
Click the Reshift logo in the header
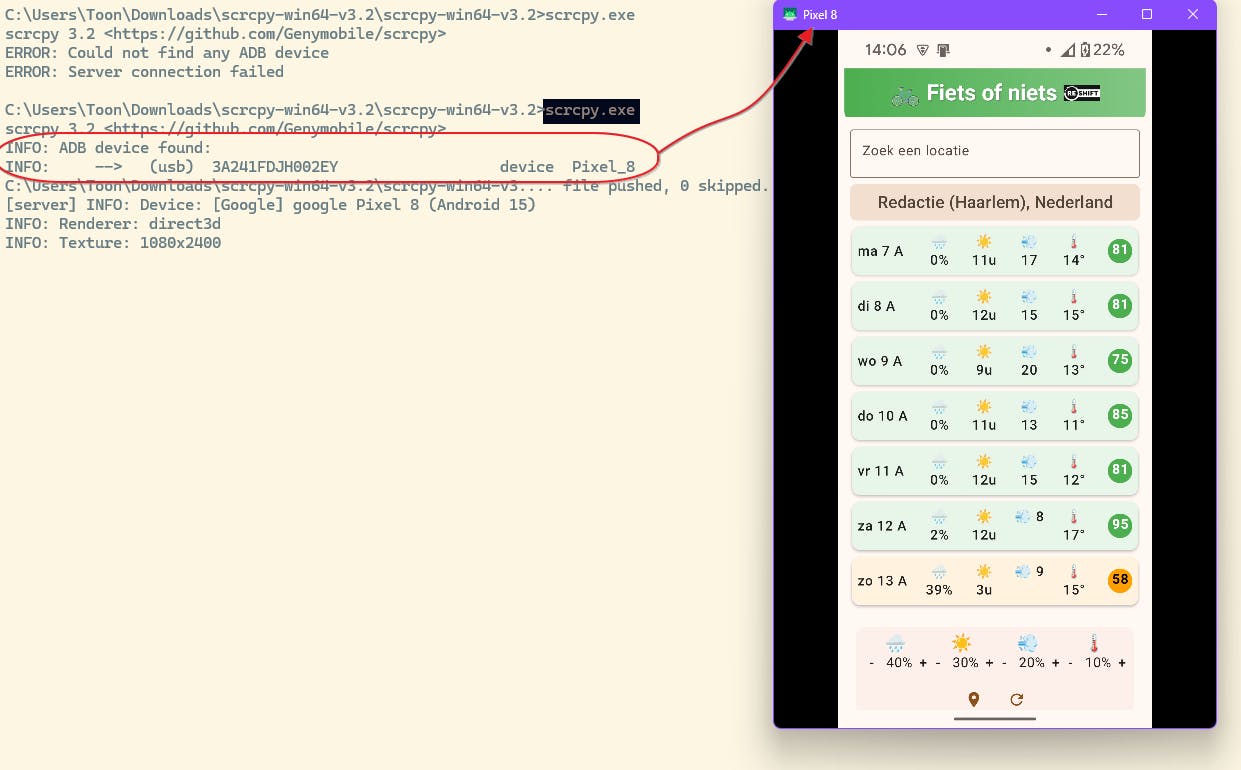pyautogui.click(x=1081, y=93)
